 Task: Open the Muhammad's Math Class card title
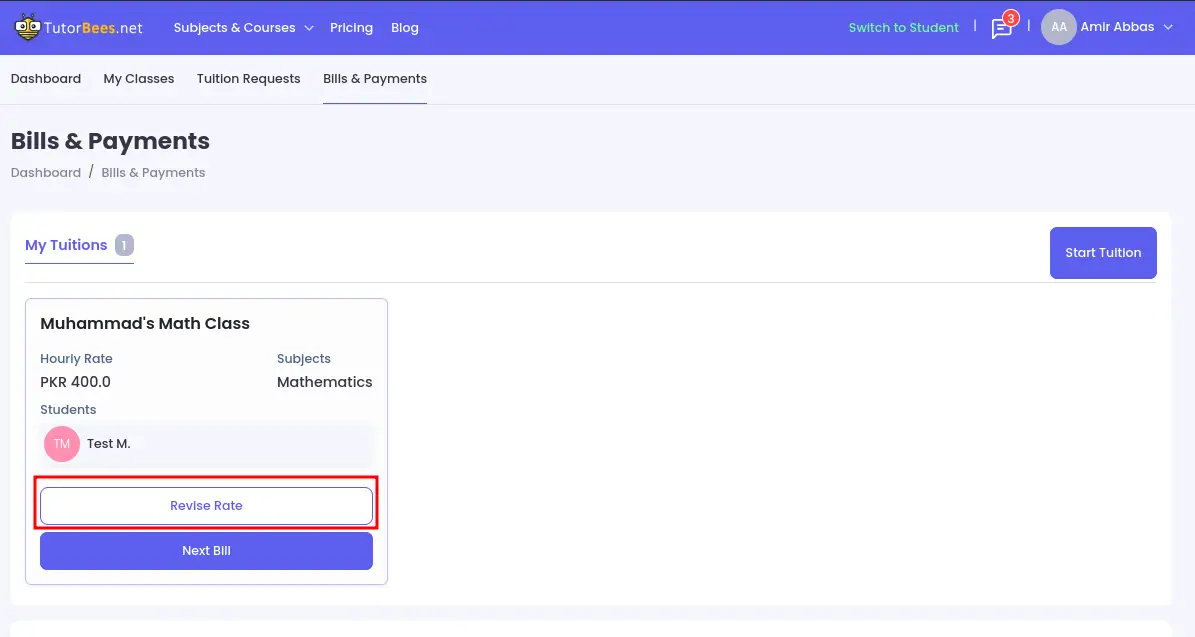coord(145,324)
